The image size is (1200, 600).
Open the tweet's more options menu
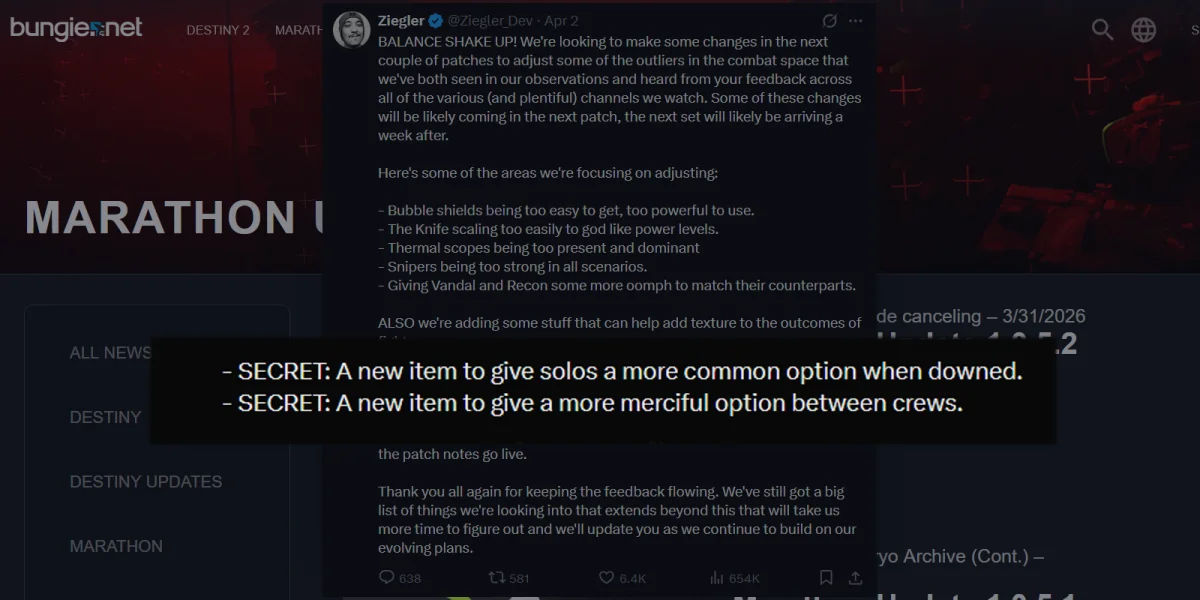(855, 20)
